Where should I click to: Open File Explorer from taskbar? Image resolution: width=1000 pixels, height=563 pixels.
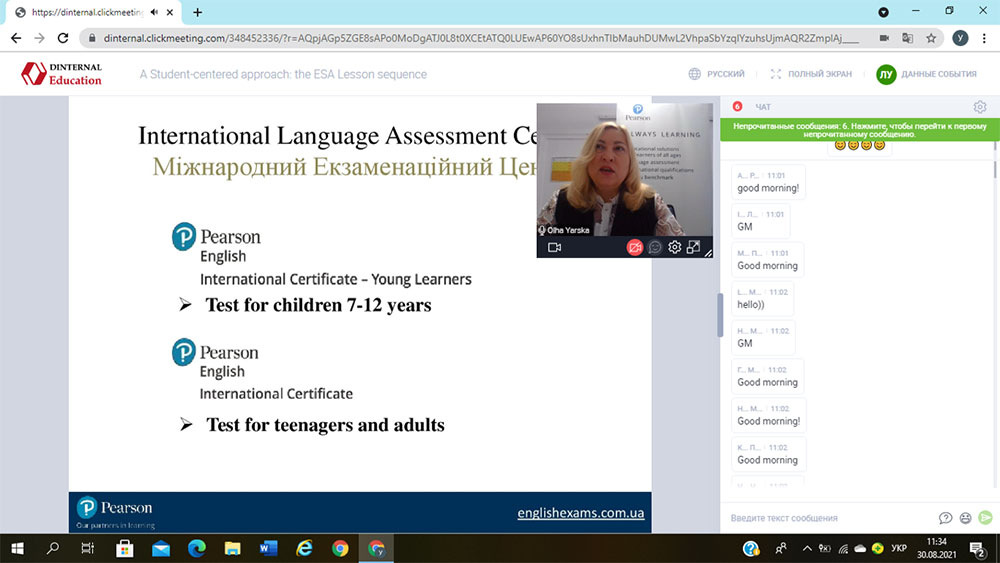(233, 548)
